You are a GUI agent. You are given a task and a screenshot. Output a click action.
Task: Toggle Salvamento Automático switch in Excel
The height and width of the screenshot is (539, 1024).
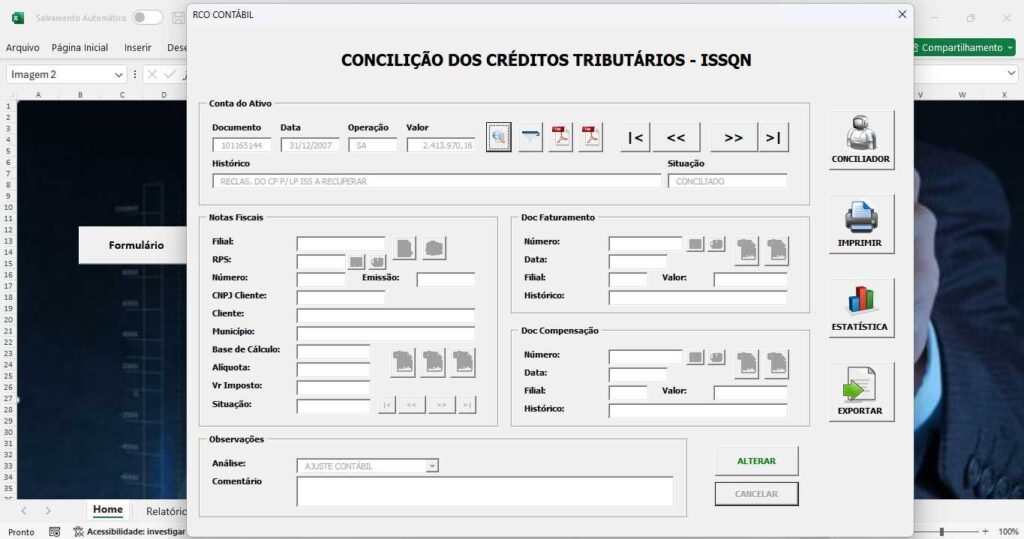click(x=148, y=18)
